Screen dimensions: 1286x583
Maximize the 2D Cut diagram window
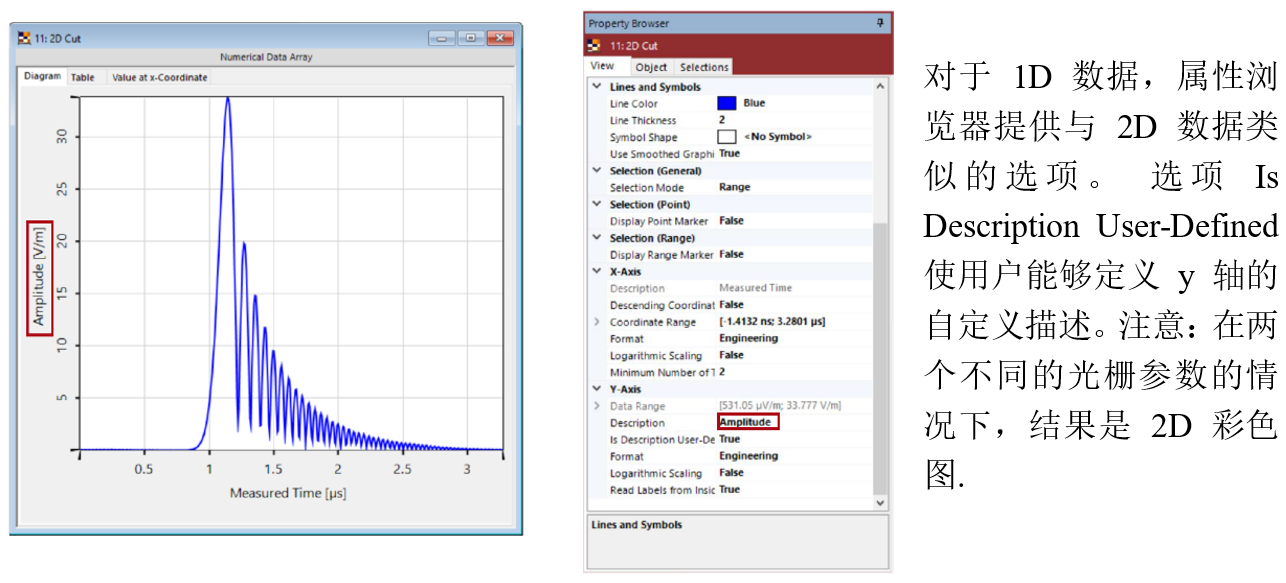(470, 38)
